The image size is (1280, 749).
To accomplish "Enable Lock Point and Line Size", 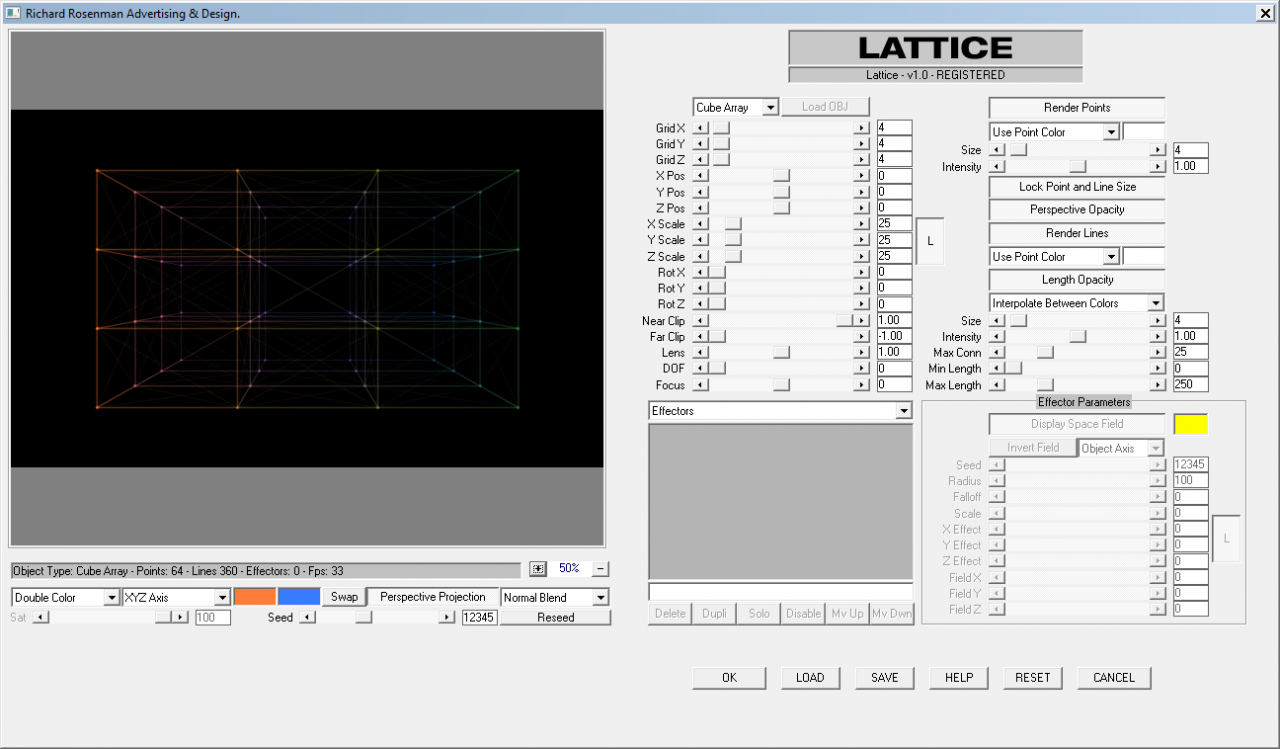I will (x=1076, y=186).
